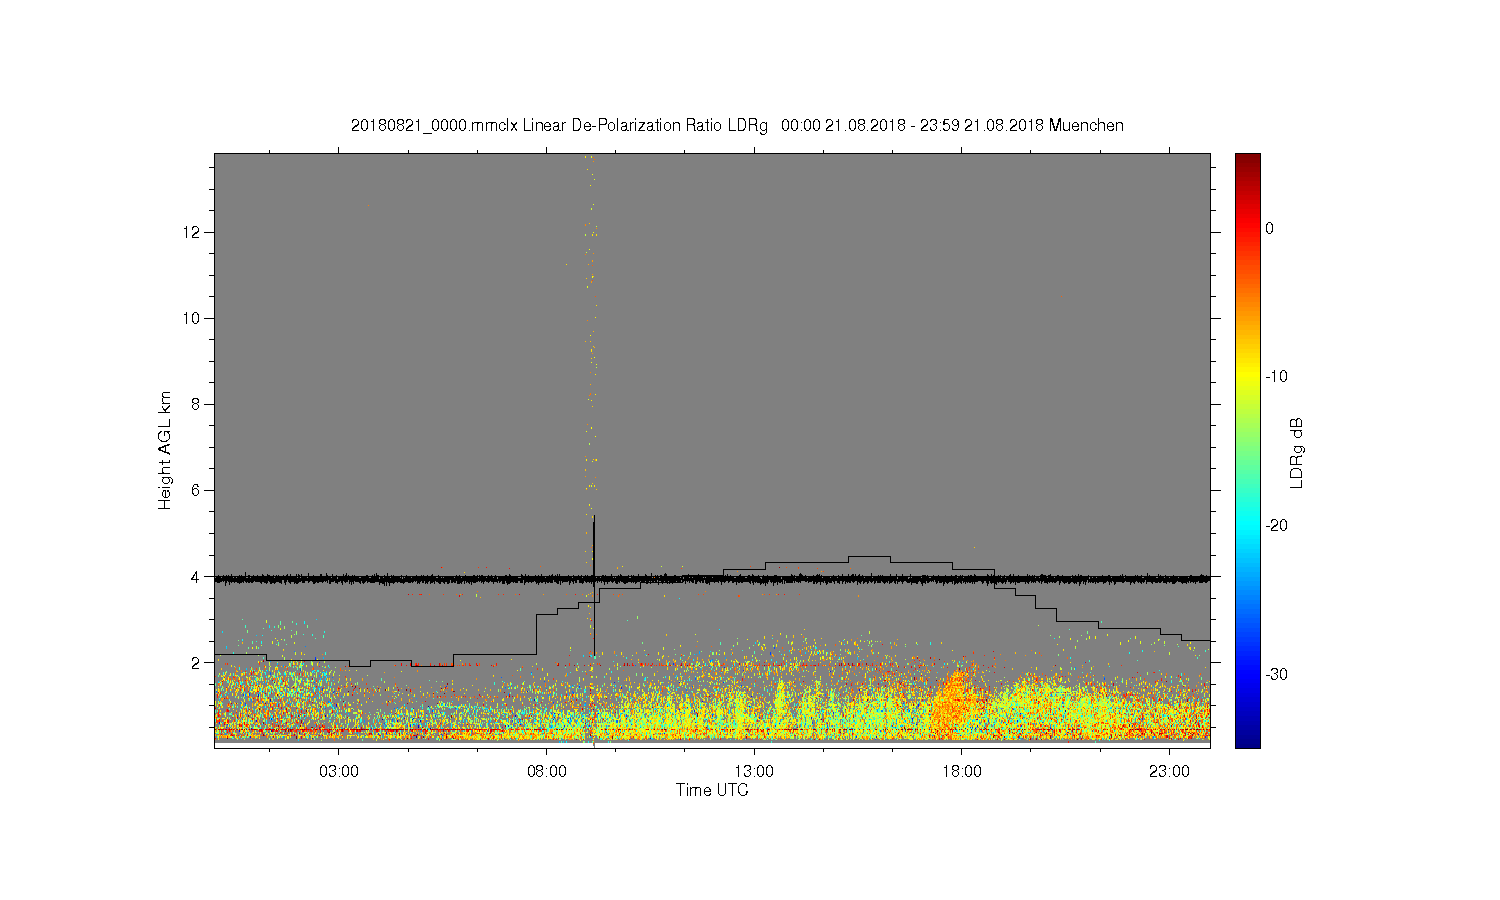
Task: Click the black vertical spike near 09:00
Action: click(x=594, y=585)
